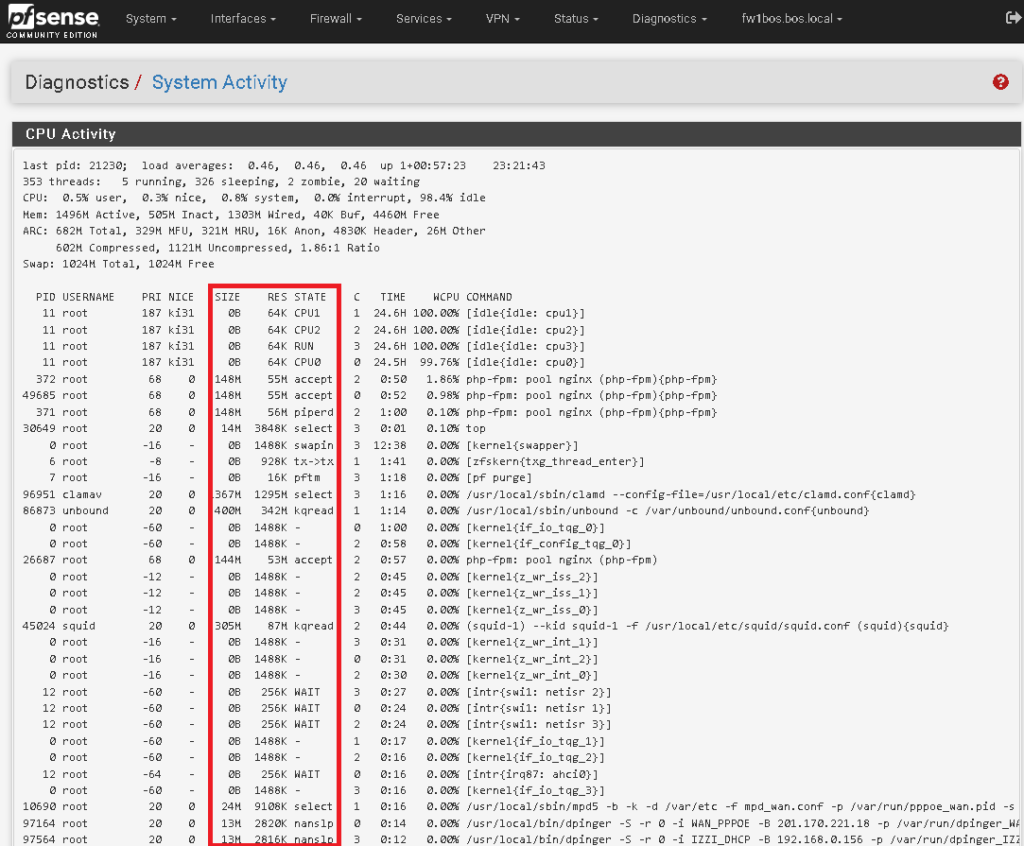Click the PID column header
This screenshot has width=1024, height=846.
46,297
